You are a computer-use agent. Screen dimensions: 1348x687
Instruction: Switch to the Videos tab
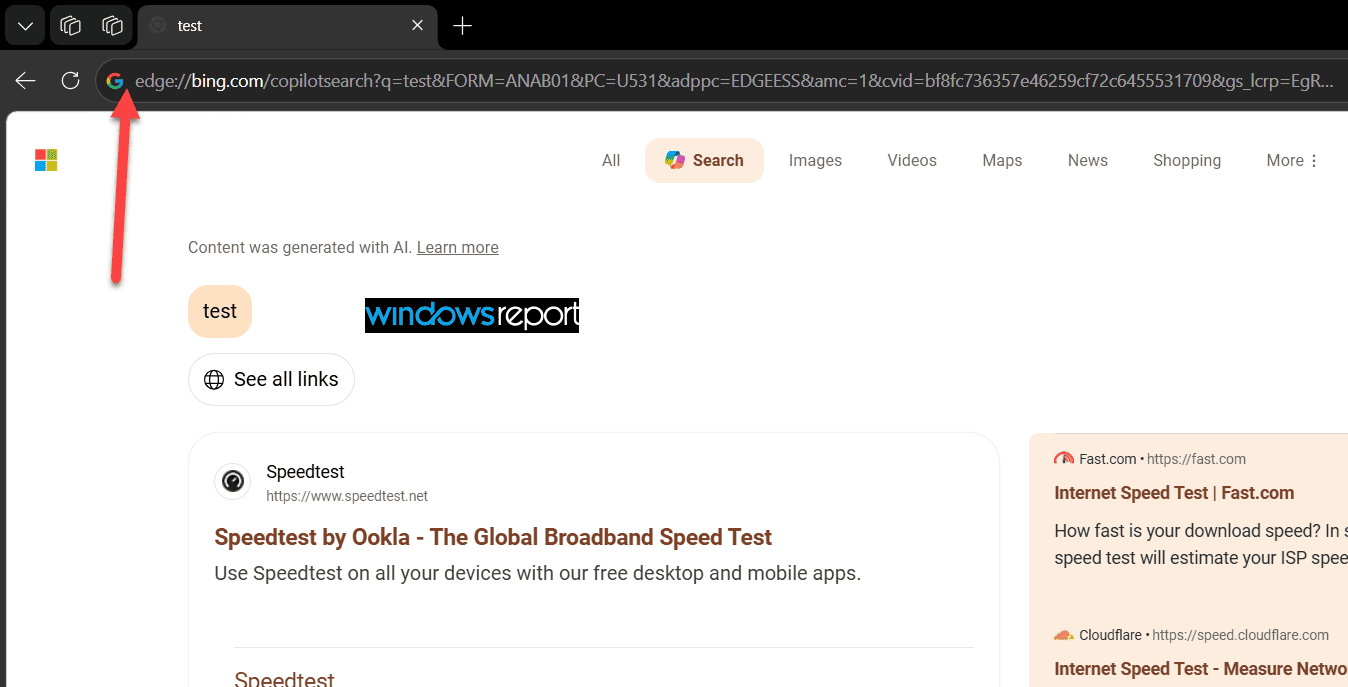(x=912, y=160)
